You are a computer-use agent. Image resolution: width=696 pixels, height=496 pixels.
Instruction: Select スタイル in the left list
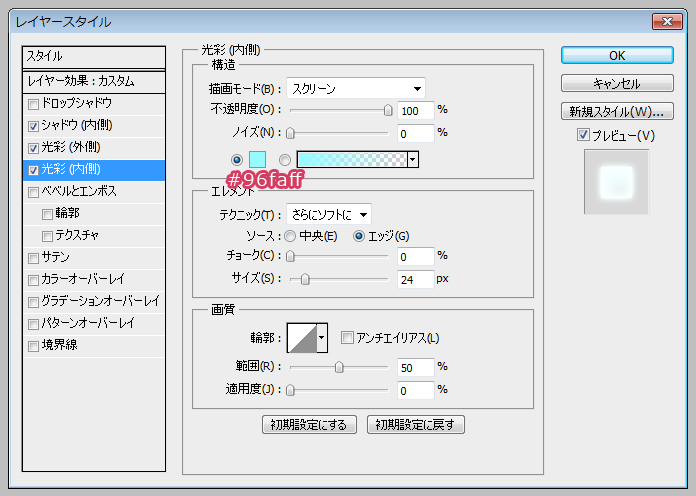coord(94,57)
